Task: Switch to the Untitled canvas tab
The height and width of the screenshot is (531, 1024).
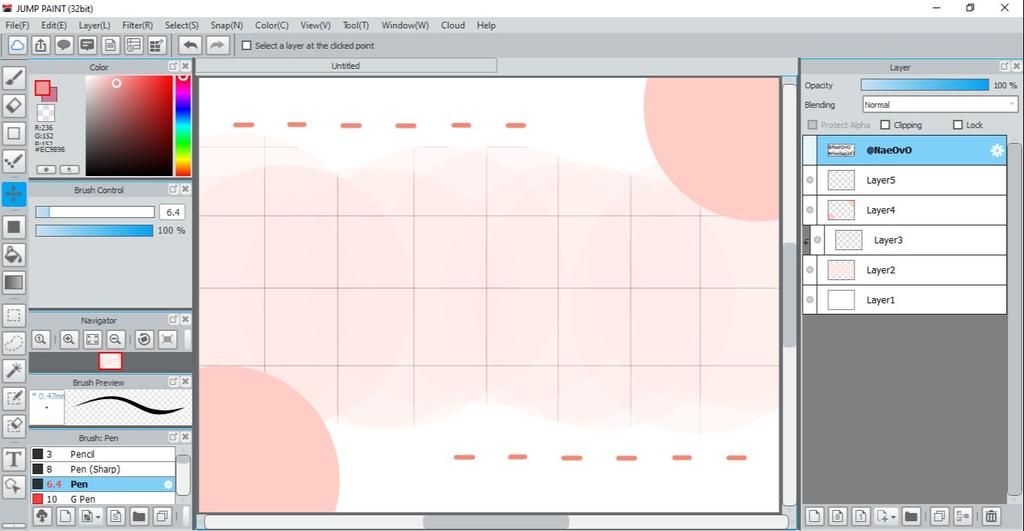Action: coord(345,66)
